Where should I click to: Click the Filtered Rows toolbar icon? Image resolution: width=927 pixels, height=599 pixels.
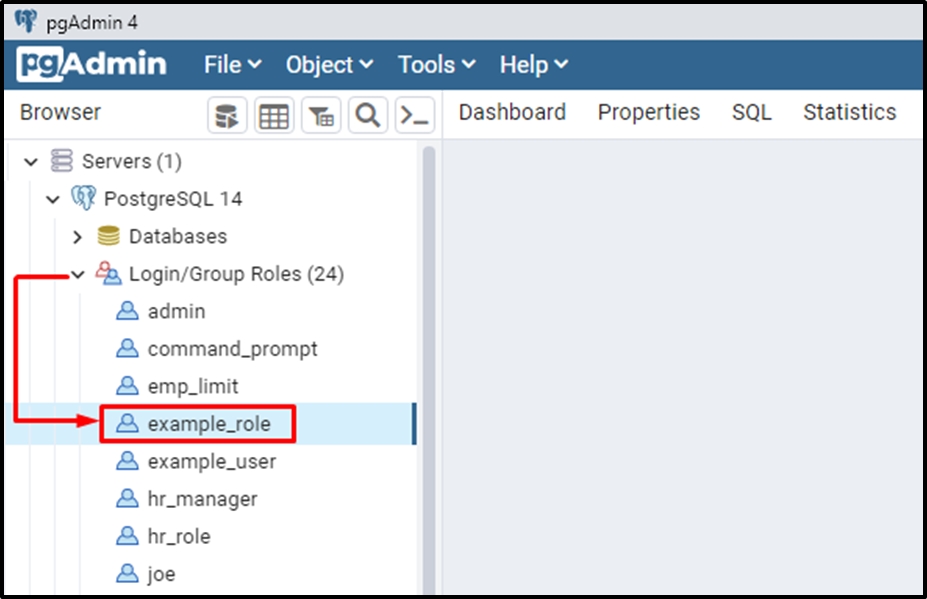coord(321,116)
